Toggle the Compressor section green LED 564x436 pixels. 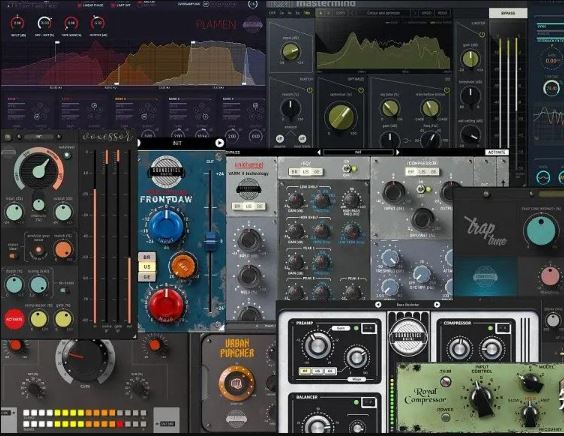pos(490,328)
